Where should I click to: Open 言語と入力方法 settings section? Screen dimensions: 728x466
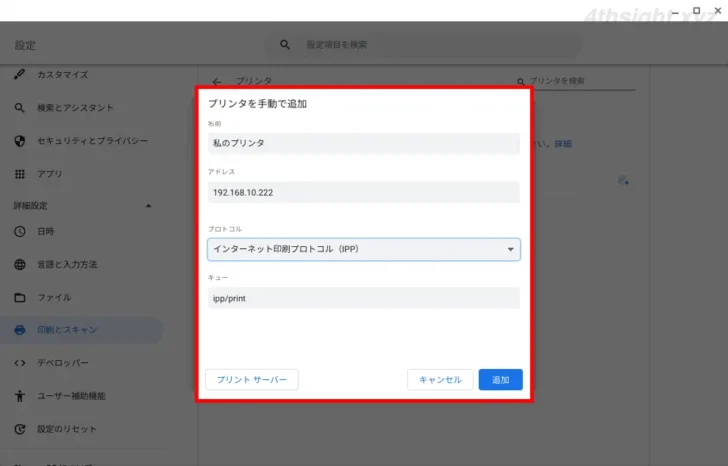[x=67, y=265]
